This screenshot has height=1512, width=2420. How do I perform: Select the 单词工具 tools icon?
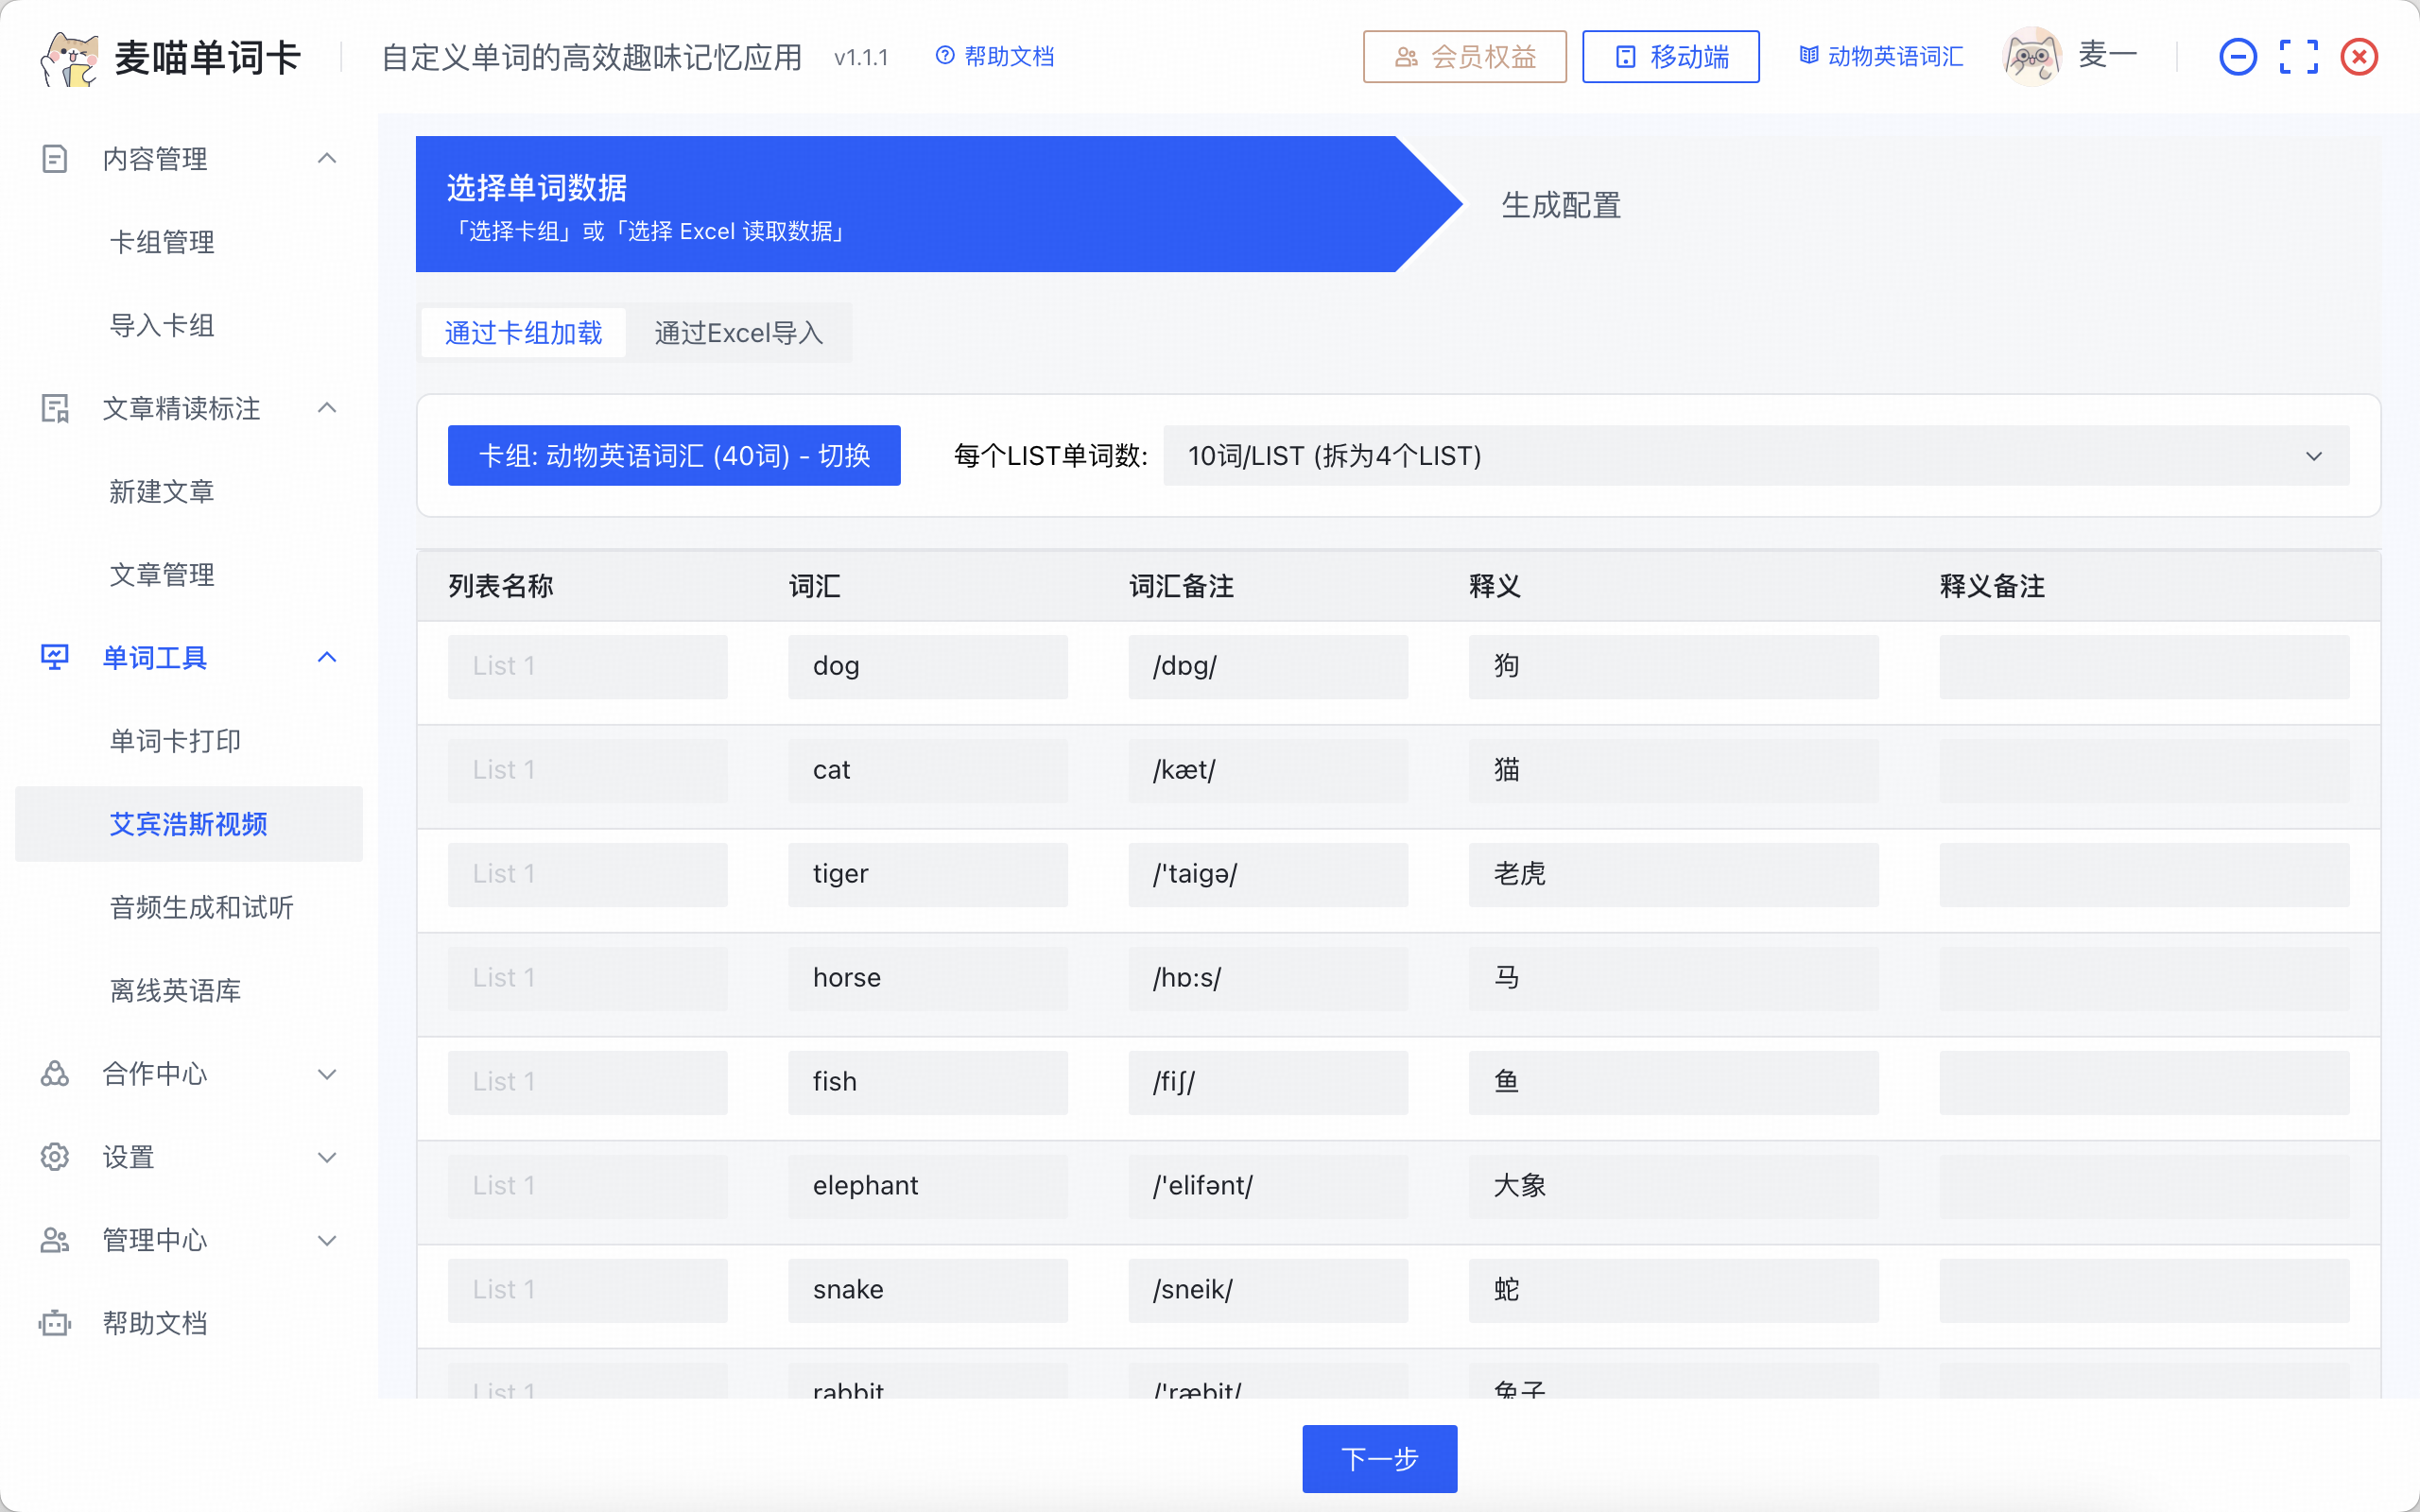54,657
